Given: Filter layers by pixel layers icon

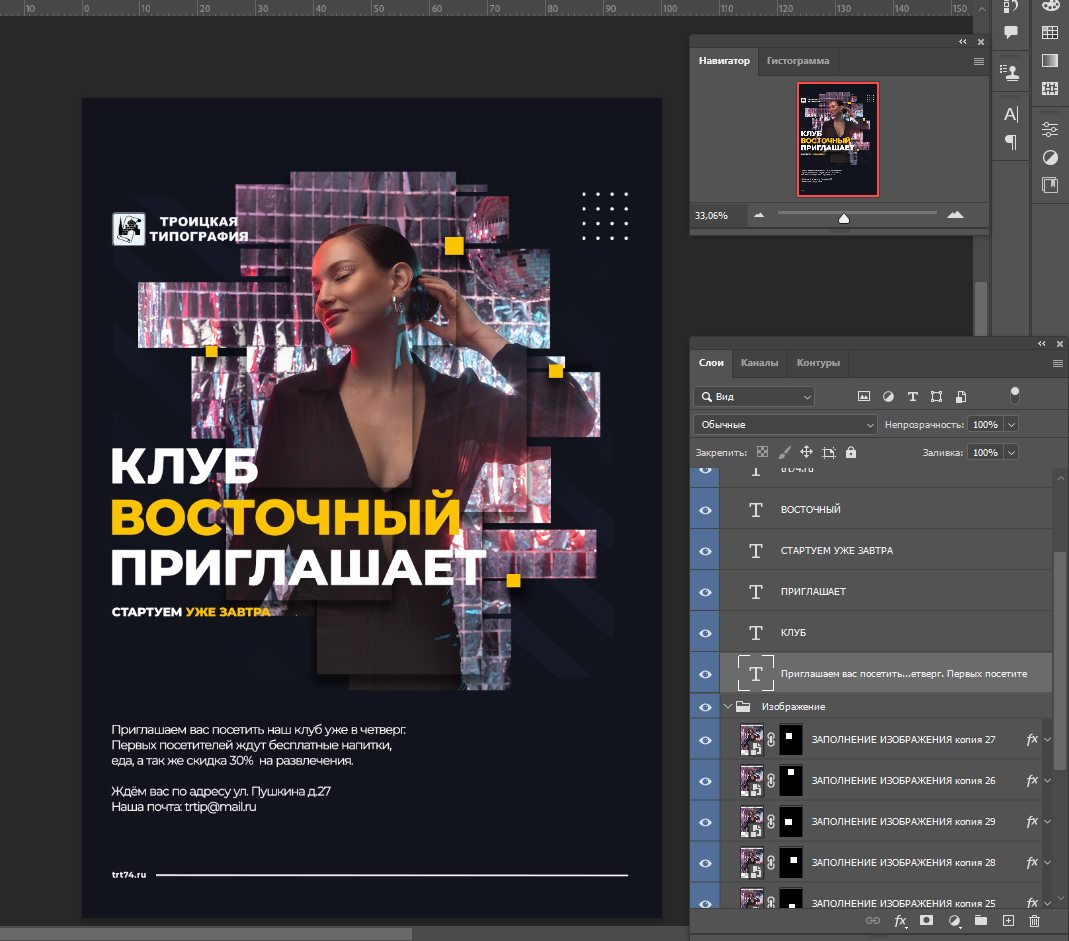Looking at the screenshot, I should pyautogui.click(x=864, y=396).
